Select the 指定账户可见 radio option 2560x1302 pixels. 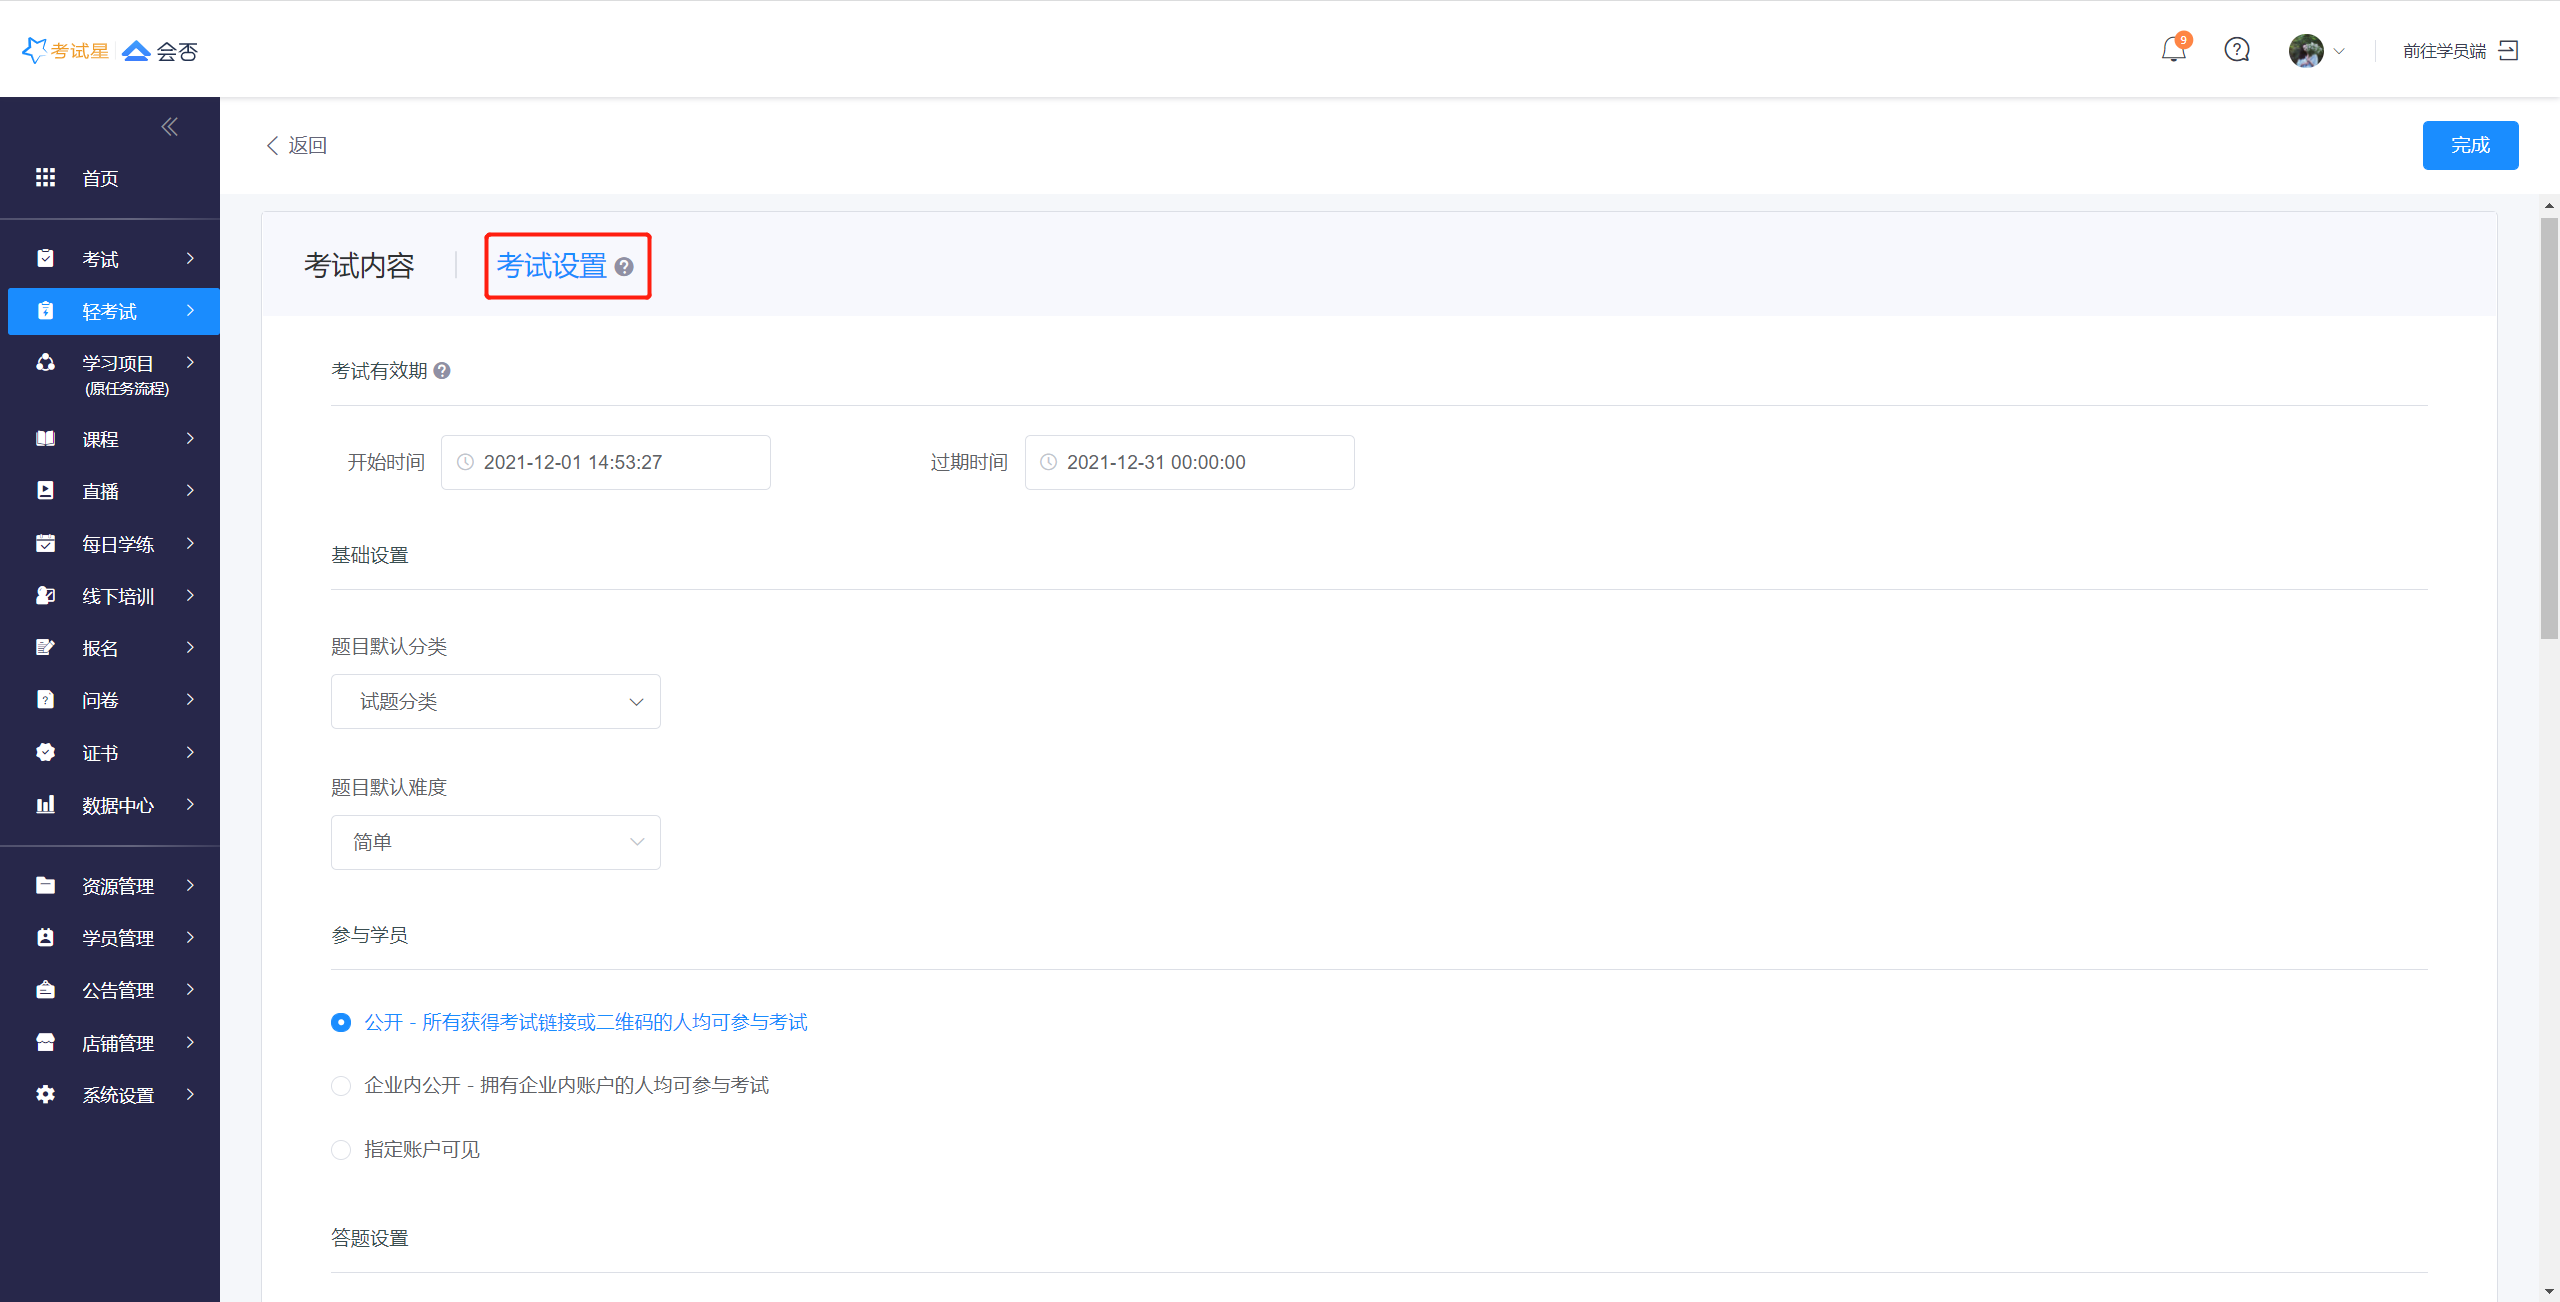[341, 1150]
